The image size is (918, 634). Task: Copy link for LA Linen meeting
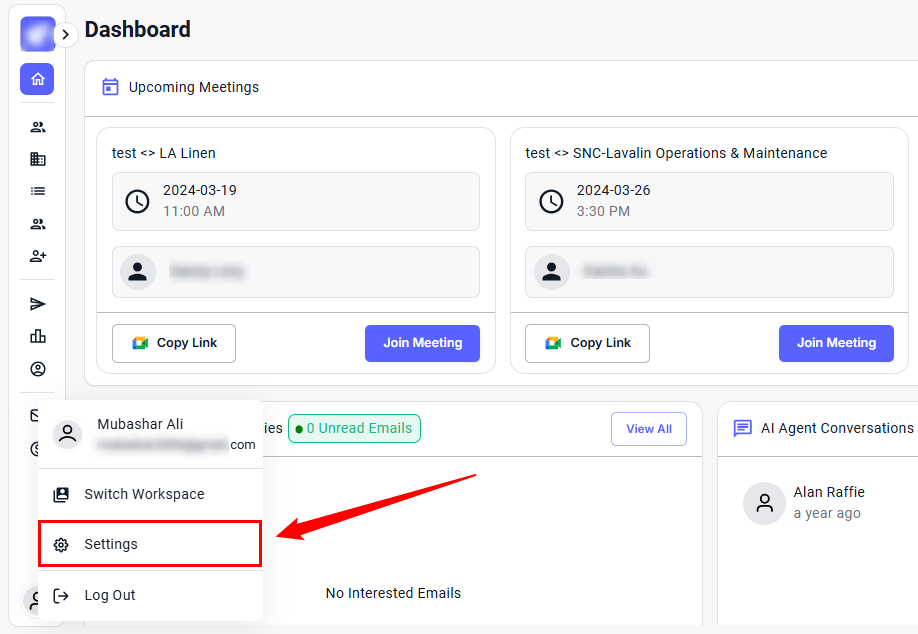coord(174,343)
